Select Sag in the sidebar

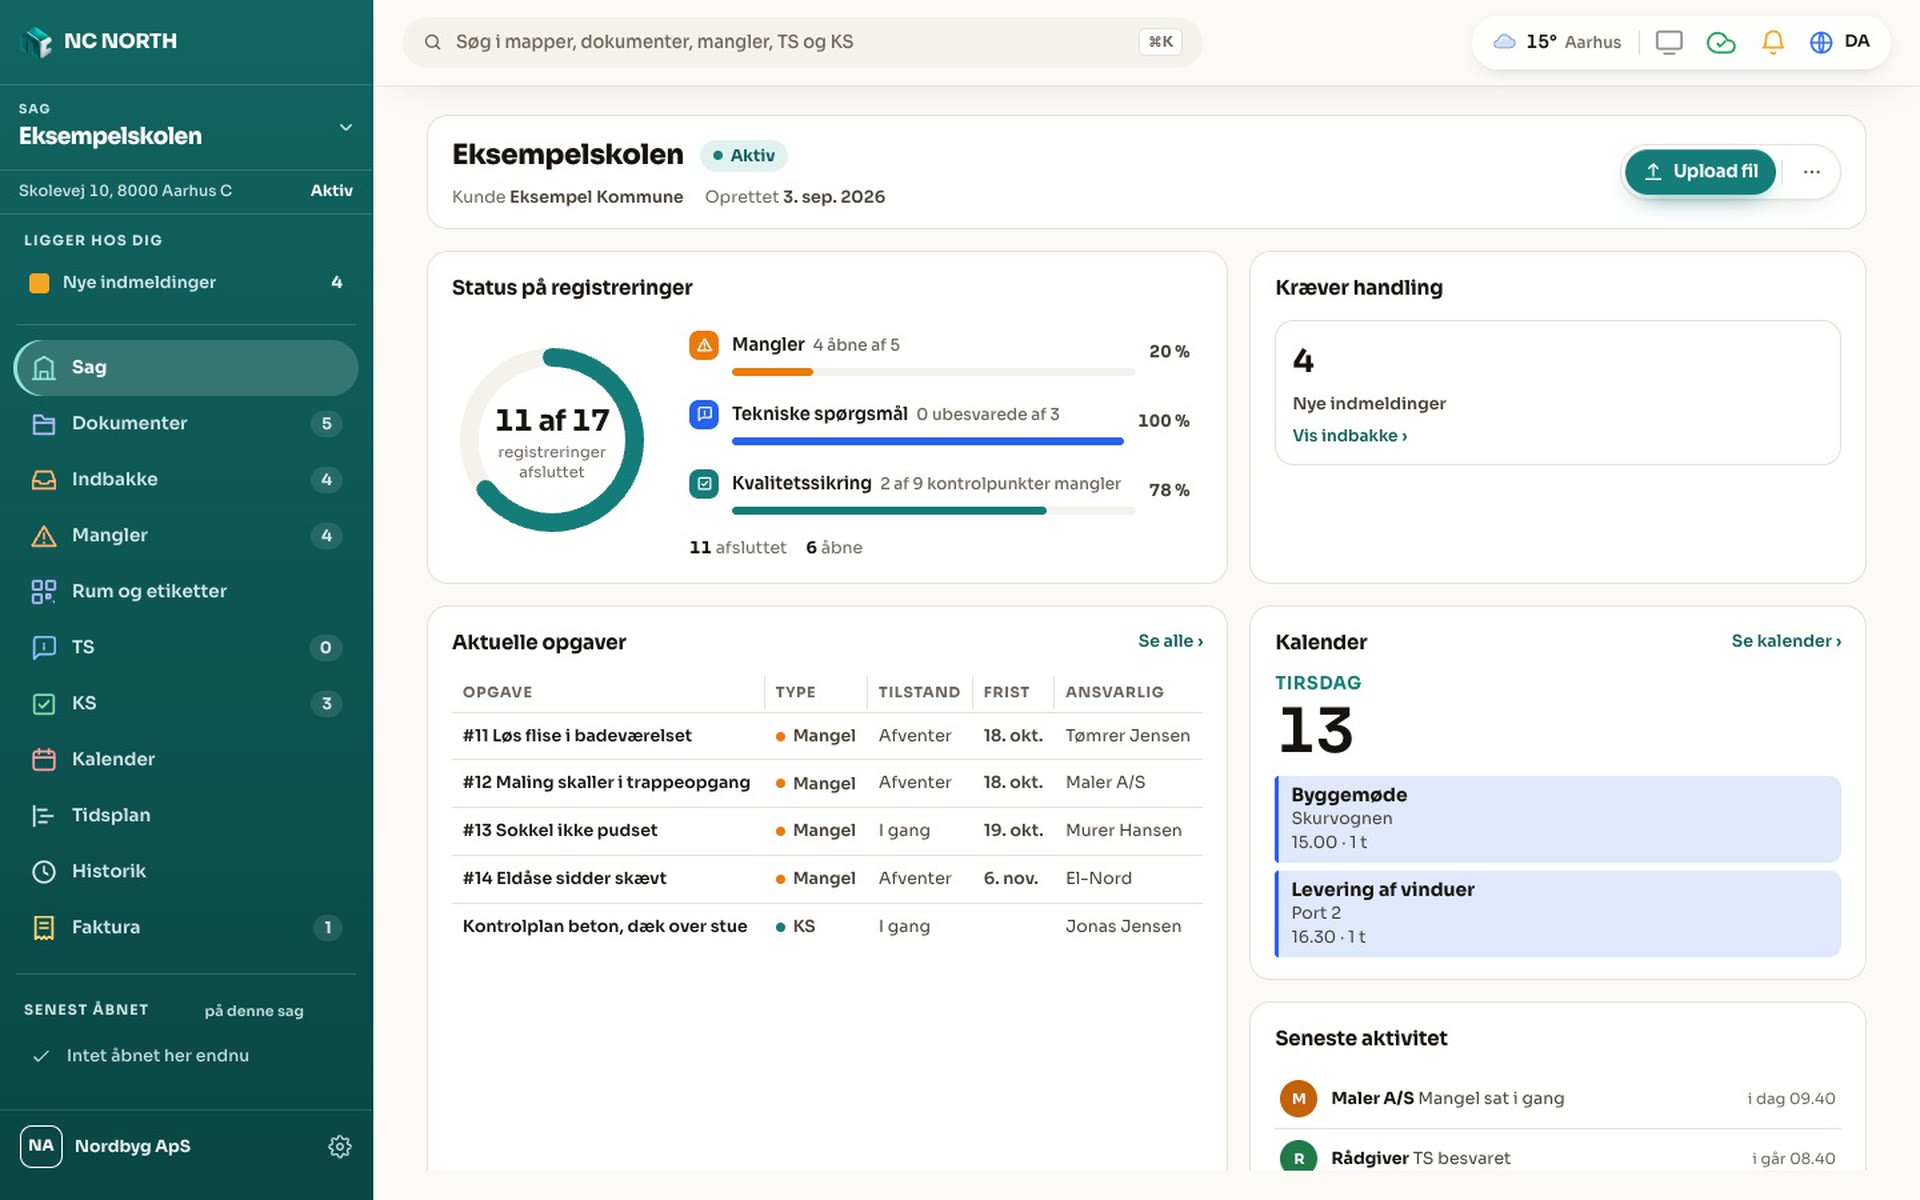[186, 368]
